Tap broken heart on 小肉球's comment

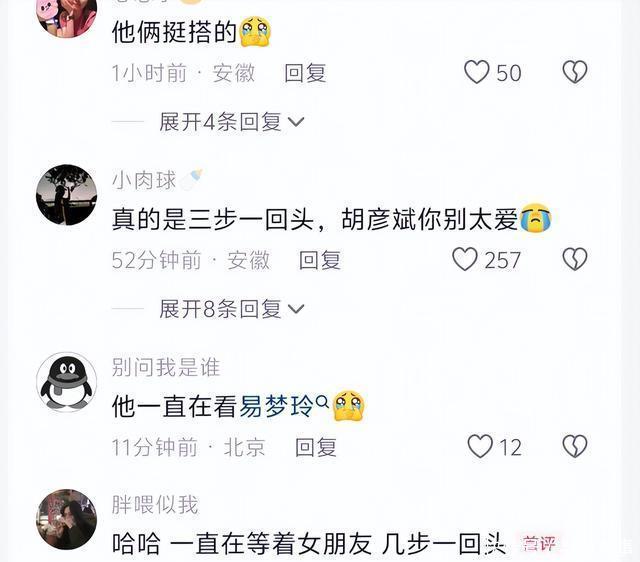click(x=575, y=259)
